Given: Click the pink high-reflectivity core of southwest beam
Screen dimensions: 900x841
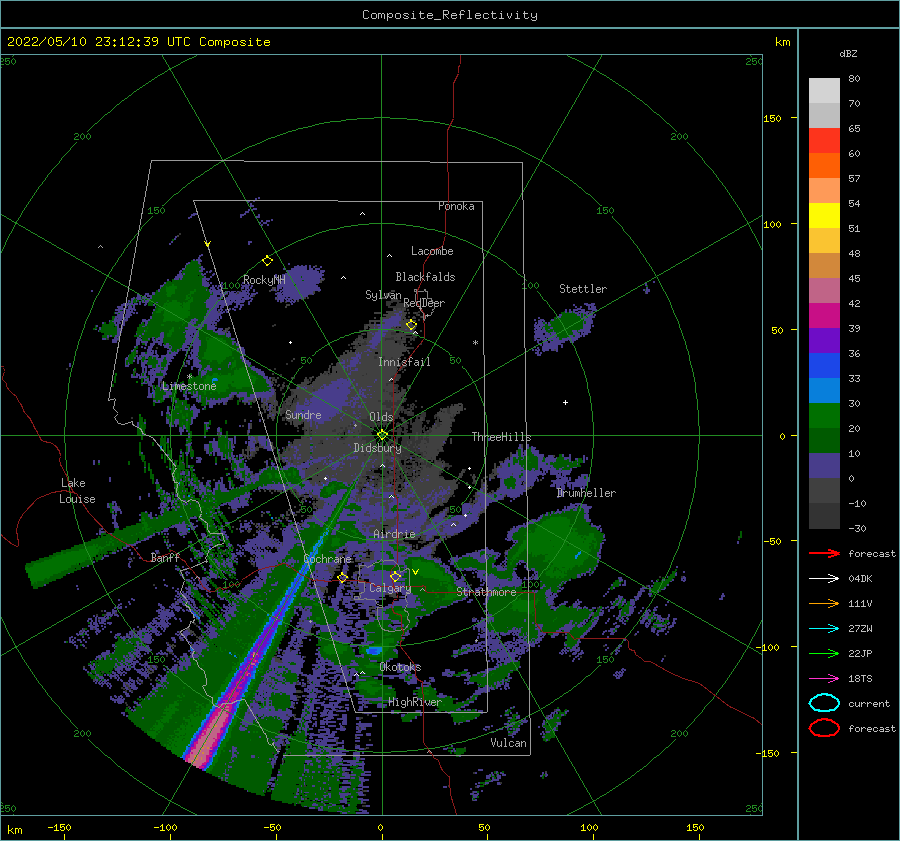Looking at the screenshot, I should [x=211, y=736].
